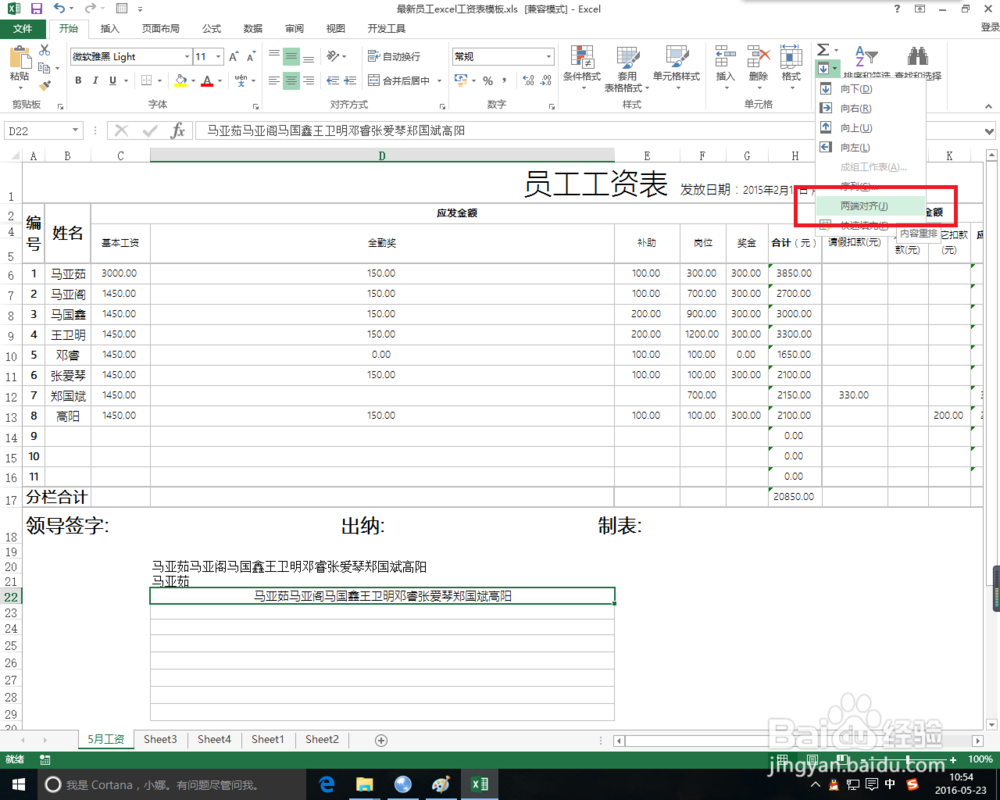Click the text orientation icon
Viewport: 1000px width, 800px height.
point(333,56)
